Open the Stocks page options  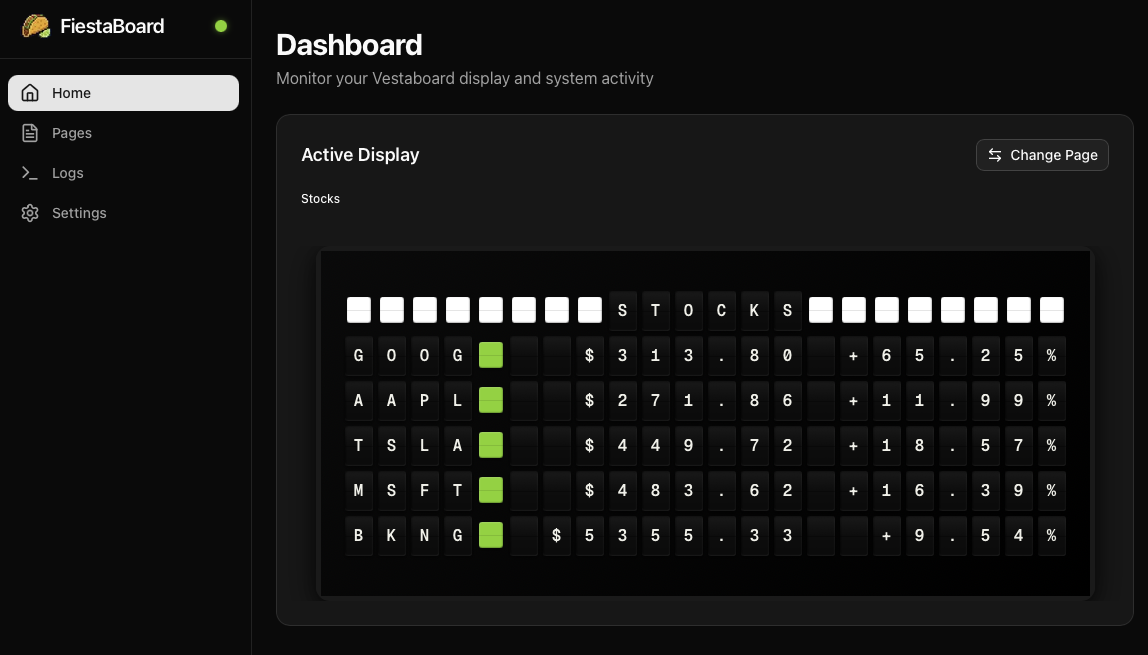coord(320,198)
